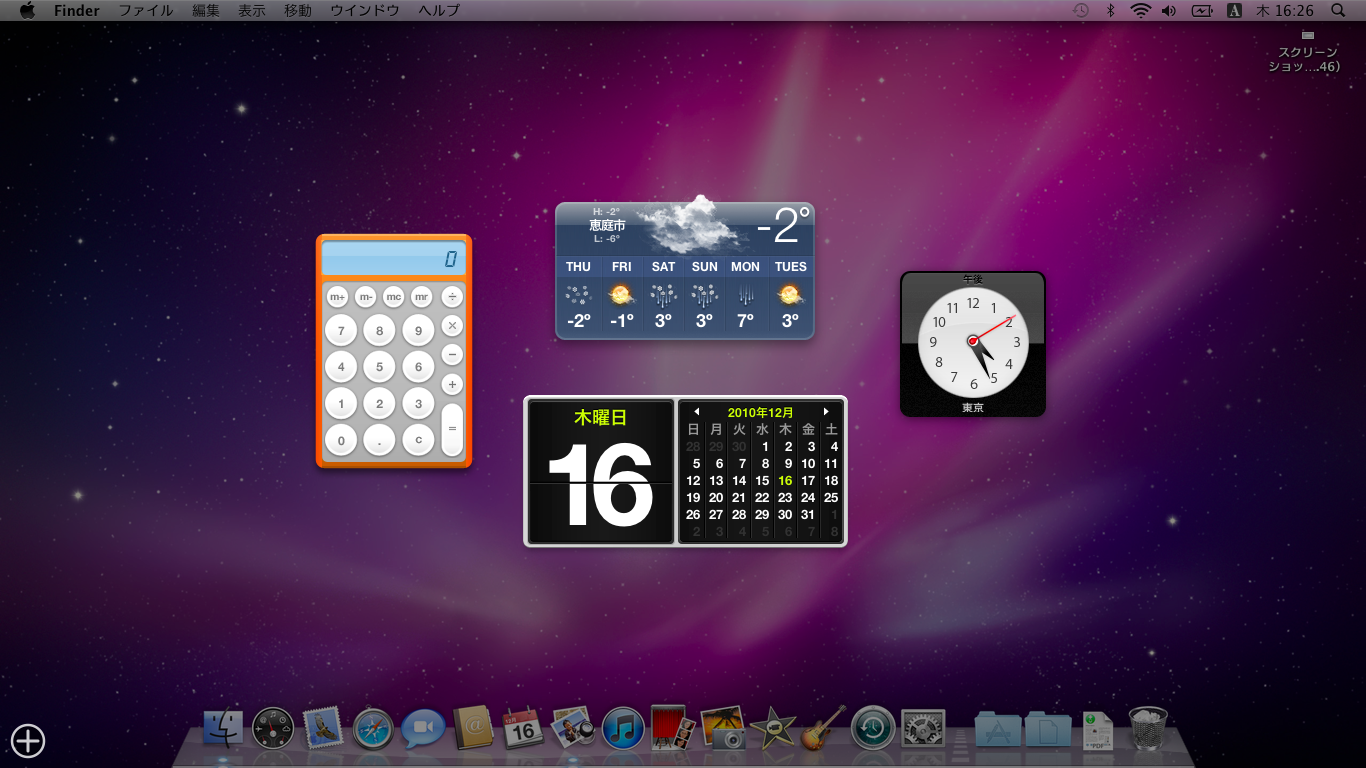Launch iTunes music note icon
This screenshot has width=1366, height=768.
pos(624,728)
